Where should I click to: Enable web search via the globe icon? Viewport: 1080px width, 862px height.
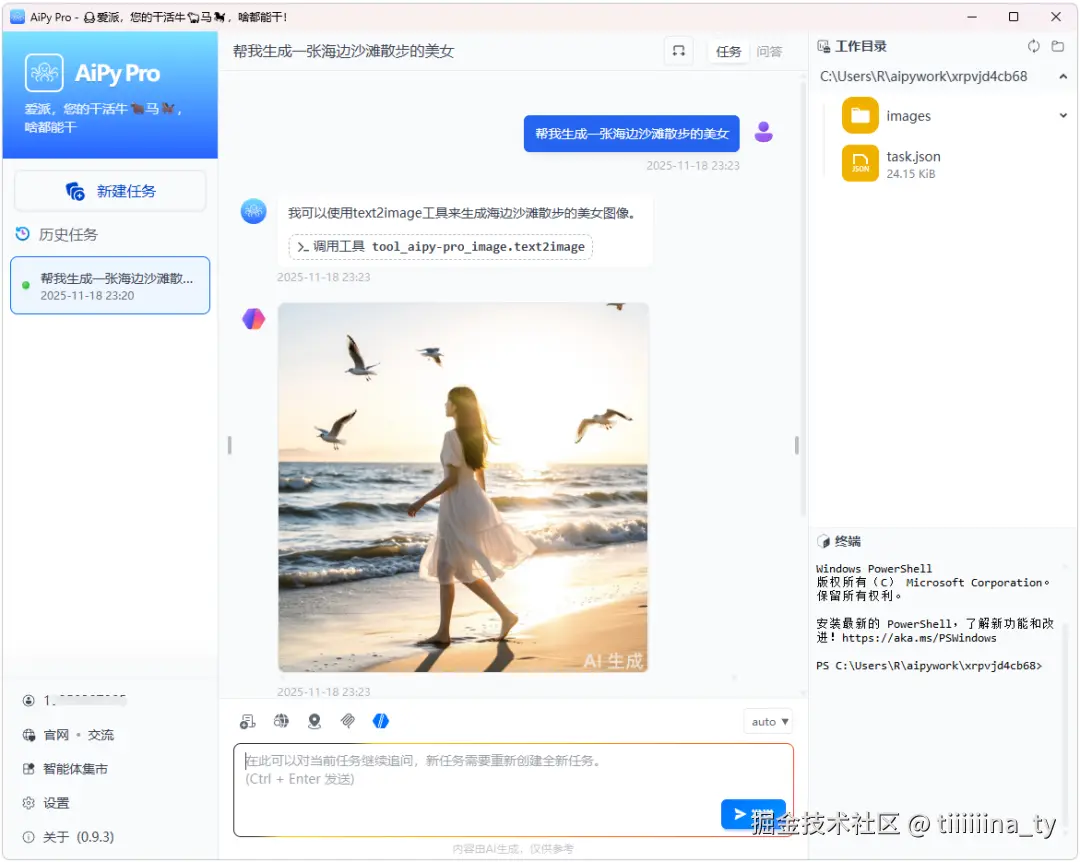point(281,720)
